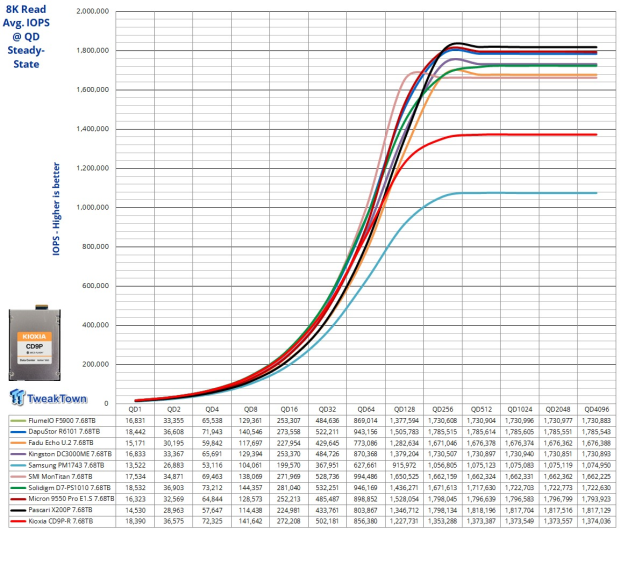The width and height of the screenshot is (620, 568).
Task: Click the 600,000 y-axis label
Action: click(96, 286)
